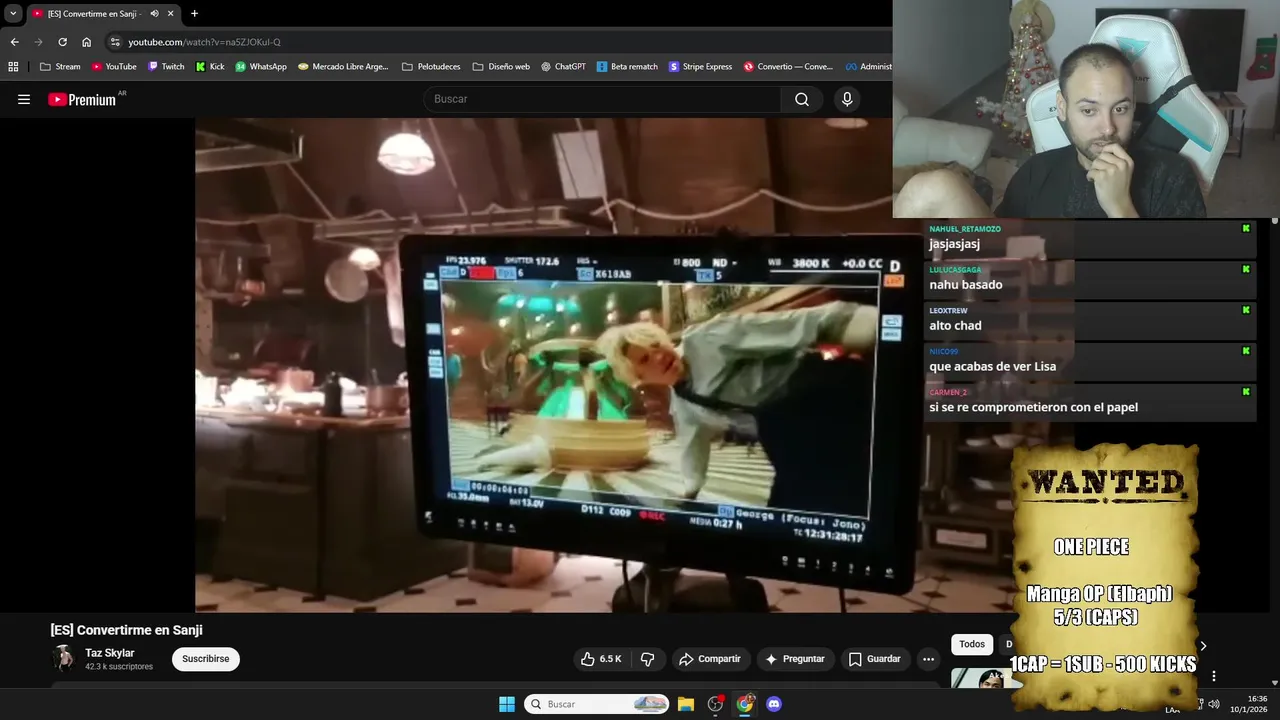Screen dimensions: 1280x720
Task: Open the Beta rematch bookmark
Action: (628, 67)
